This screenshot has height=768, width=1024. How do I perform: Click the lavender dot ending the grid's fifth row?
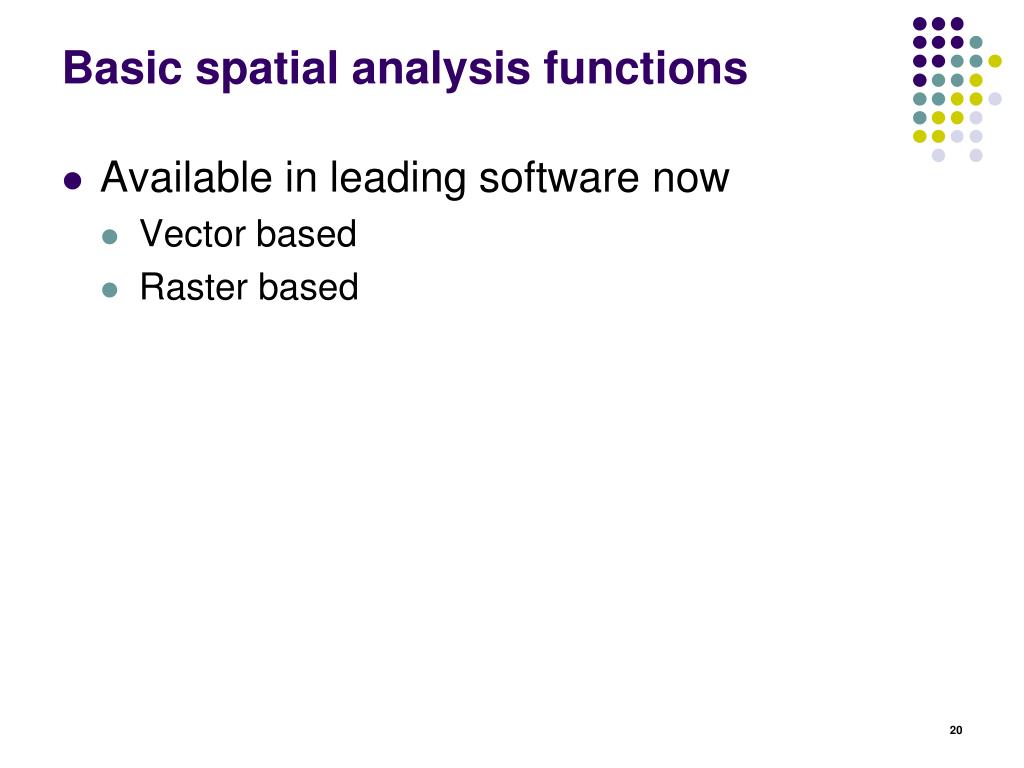point(995,98)
